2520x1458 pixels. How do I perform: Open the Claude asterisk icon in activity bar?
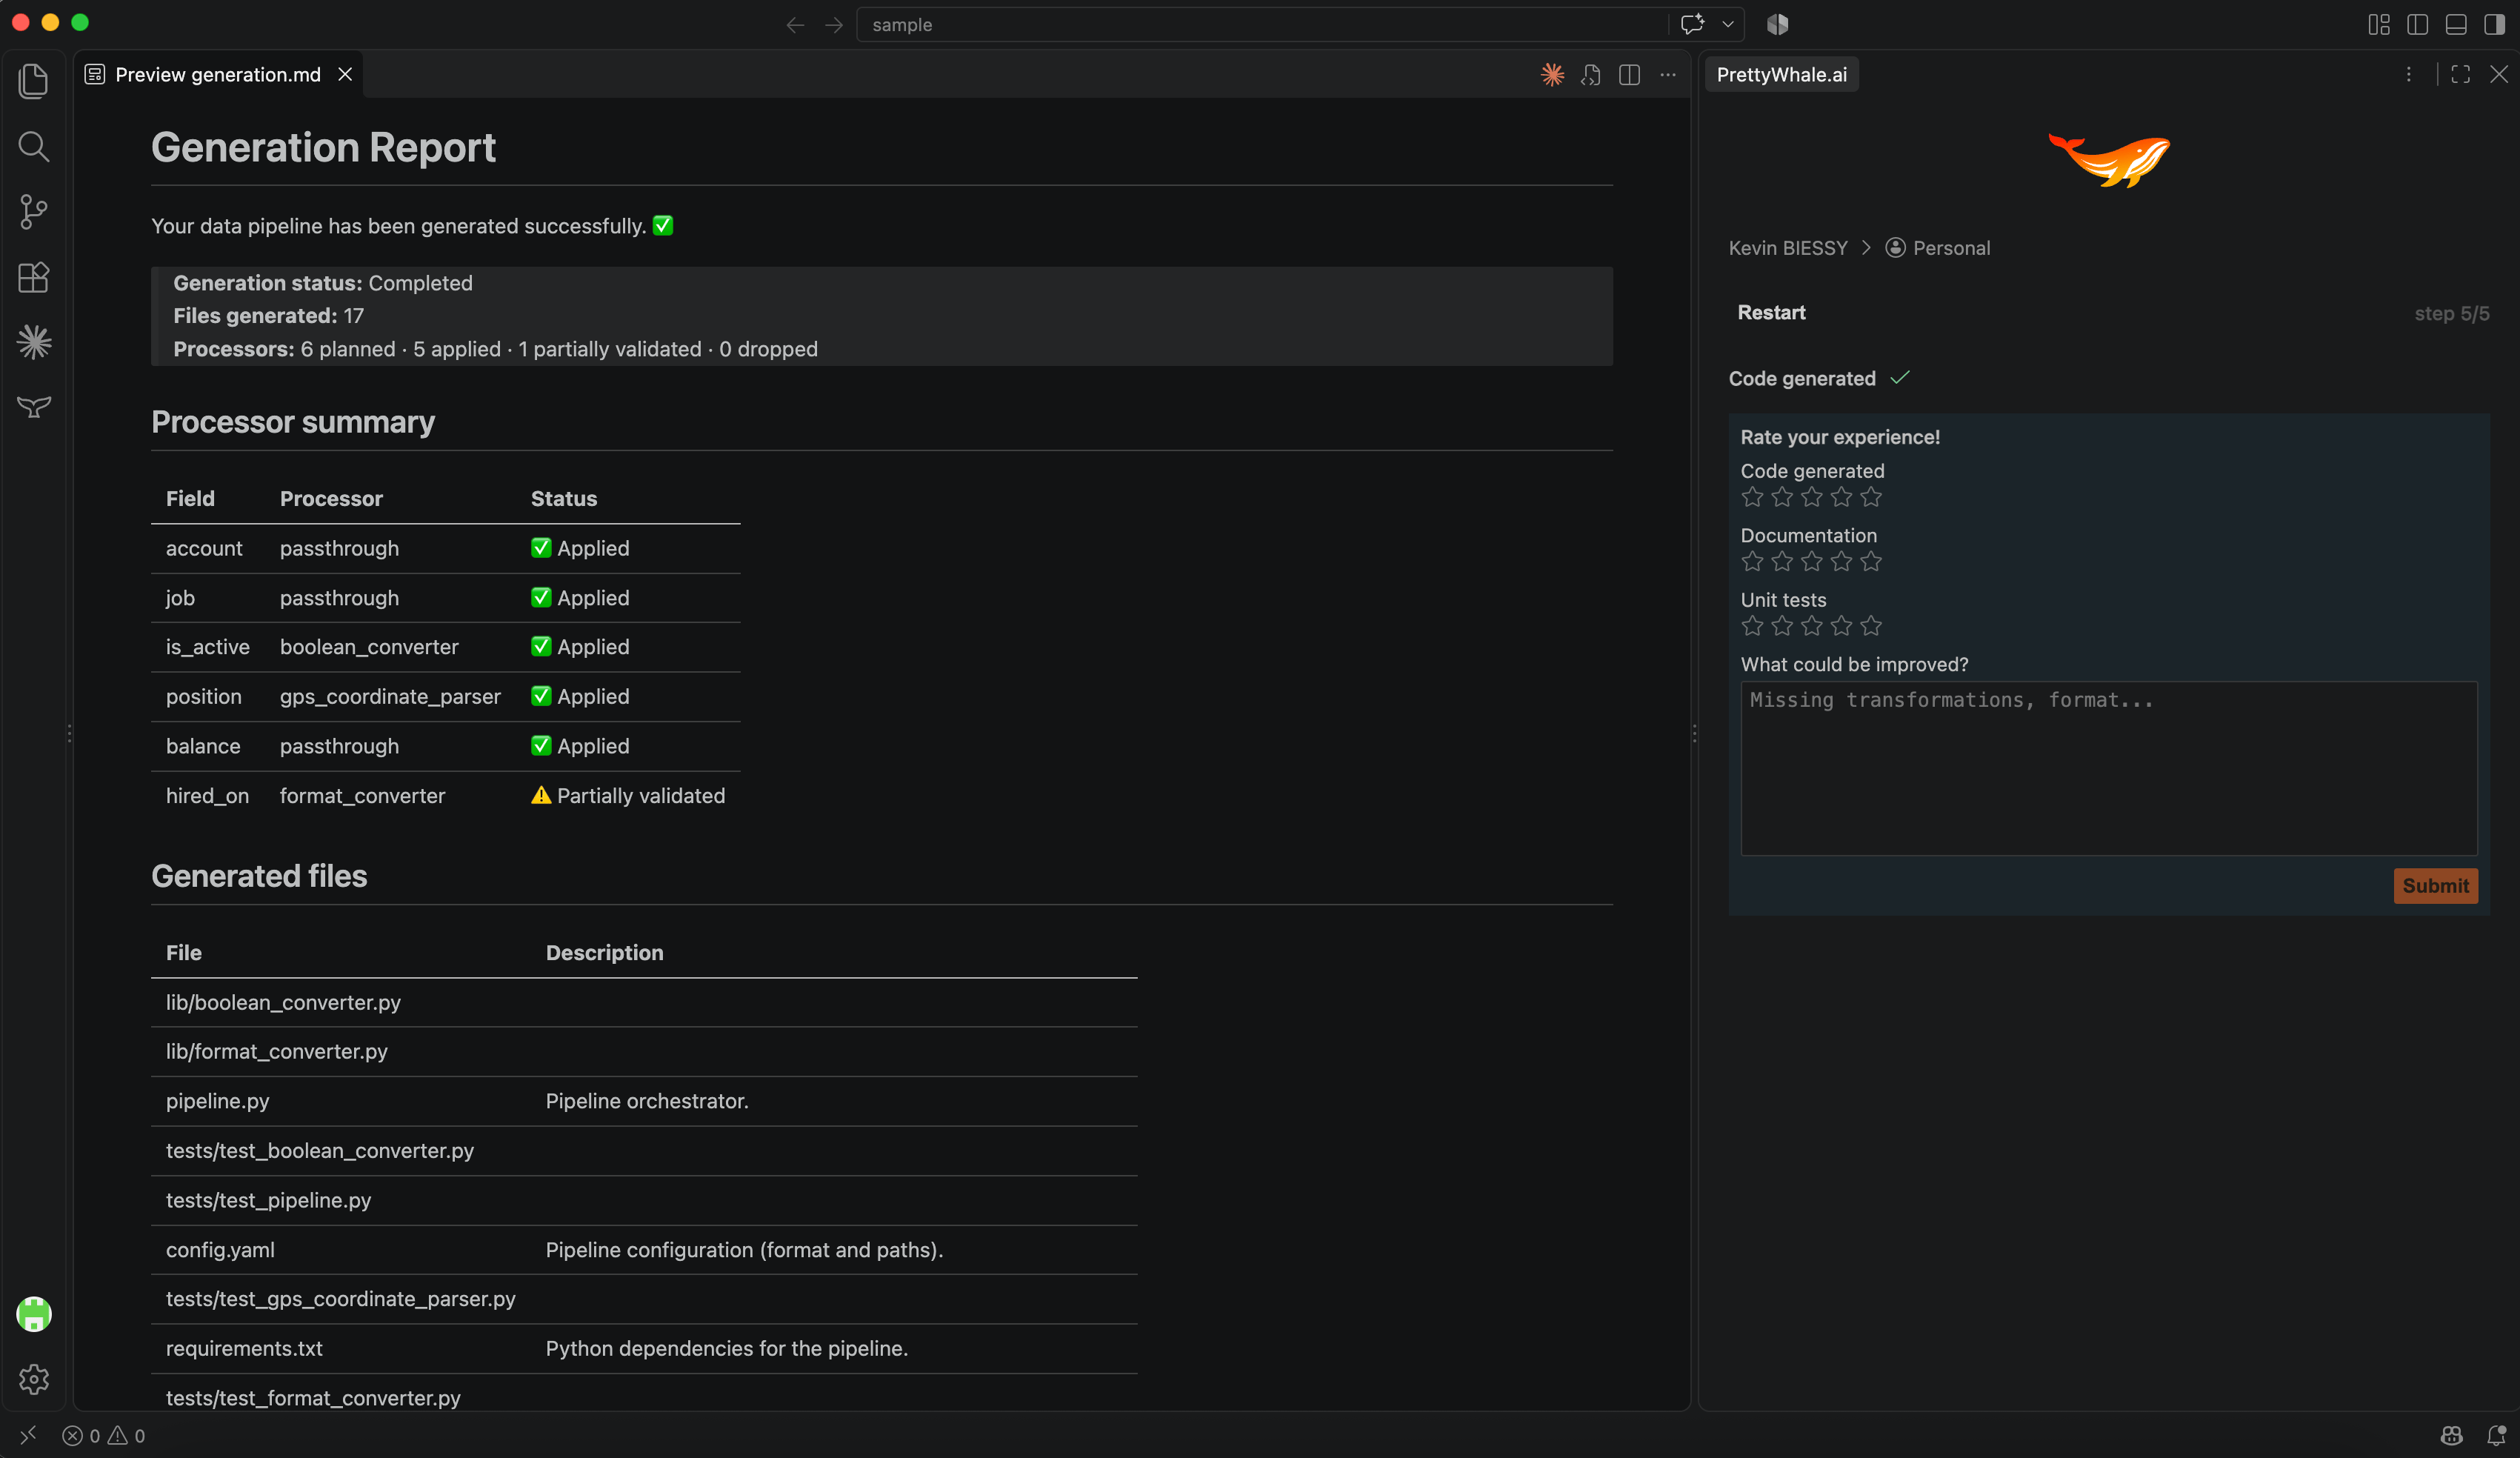click(34, 343)
